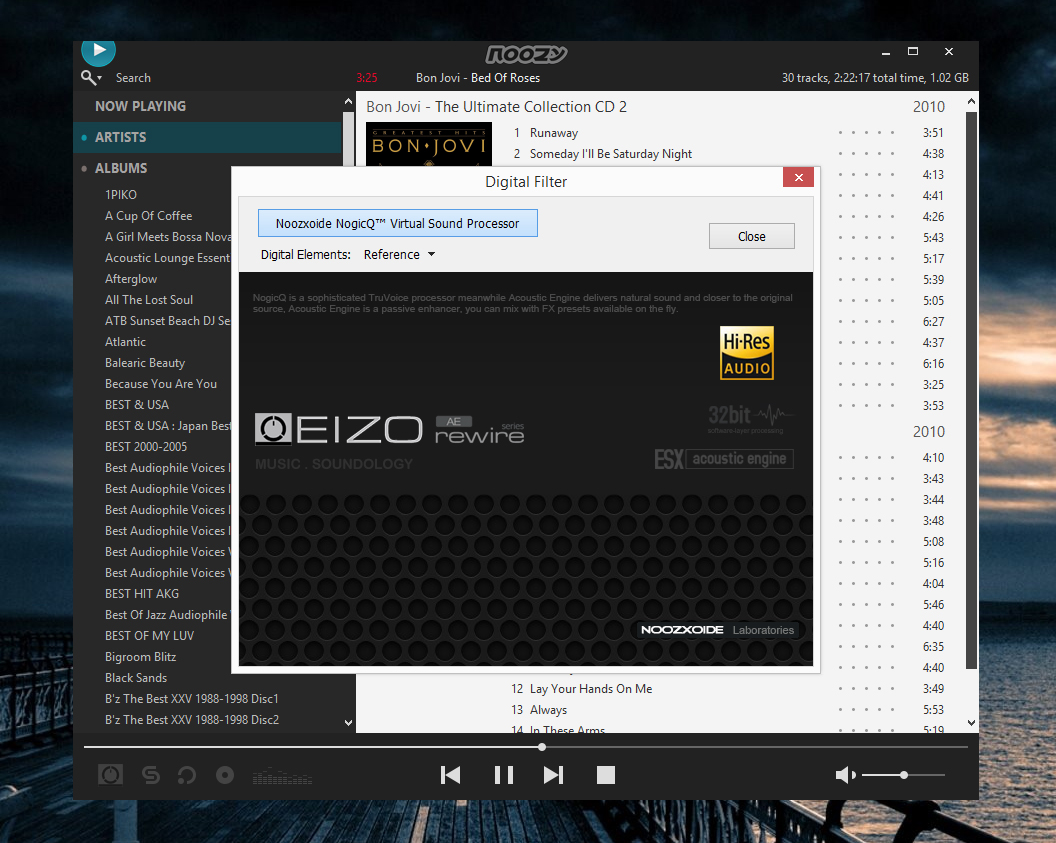Click the EIZO rewire logo
This screenshot has height=843, width=1056.
tap(390, 430)
